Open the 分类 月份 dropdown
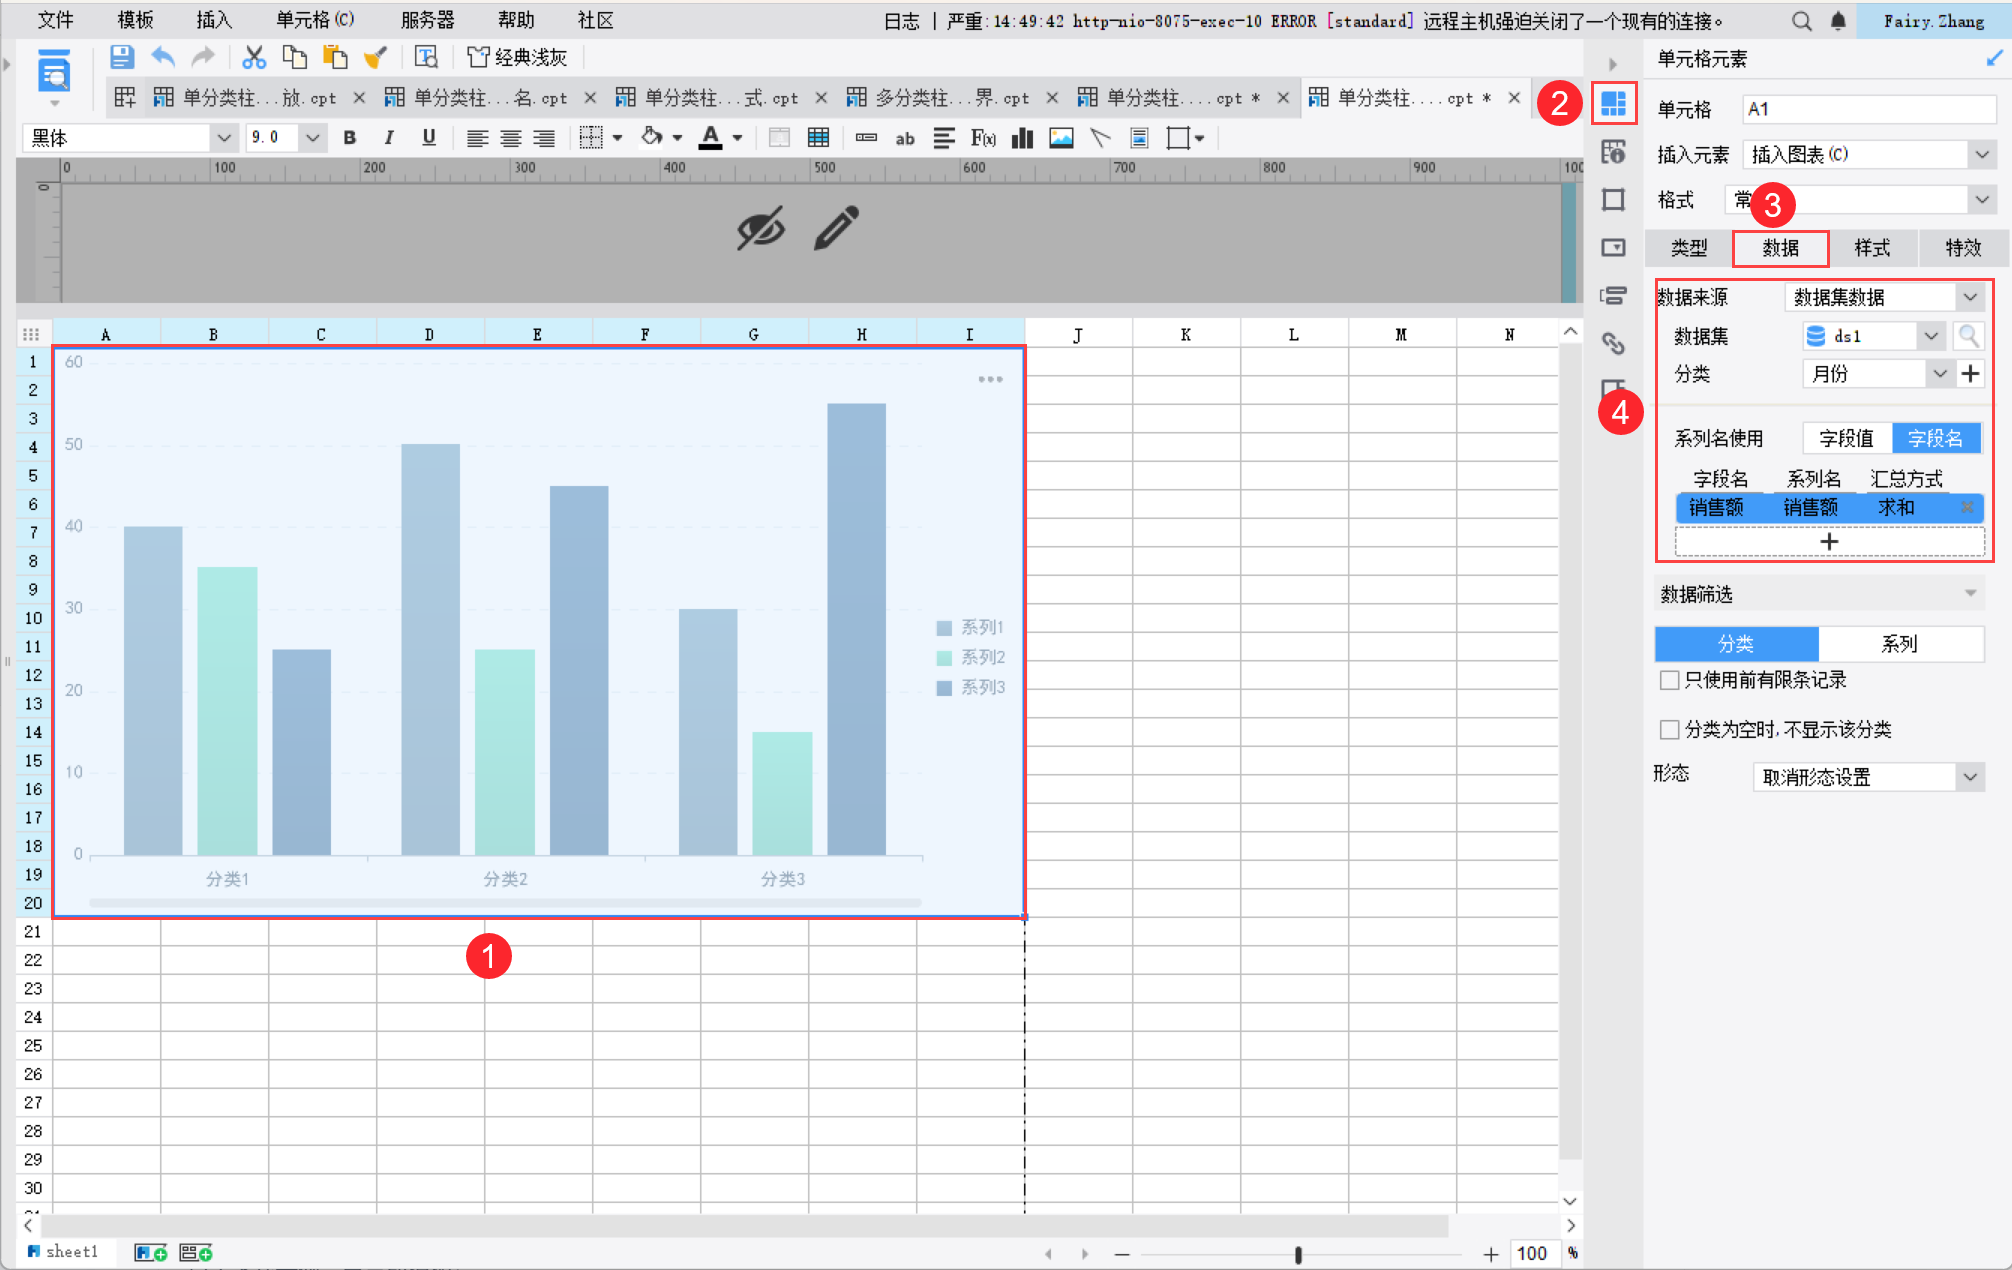 click(x=1939, y=374)
